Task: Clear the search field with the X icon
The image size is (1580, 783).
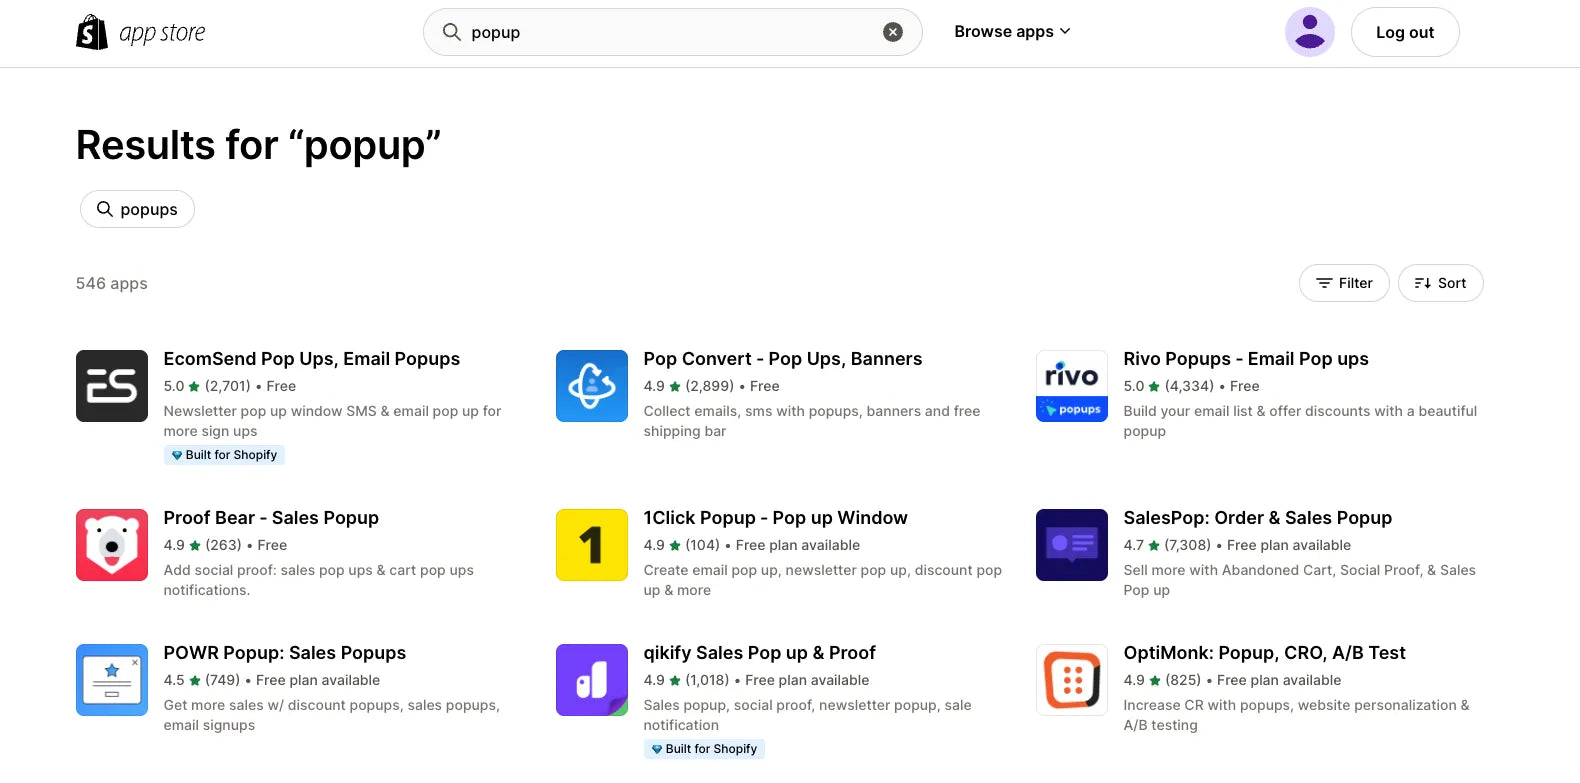Action: click(893, 32)
